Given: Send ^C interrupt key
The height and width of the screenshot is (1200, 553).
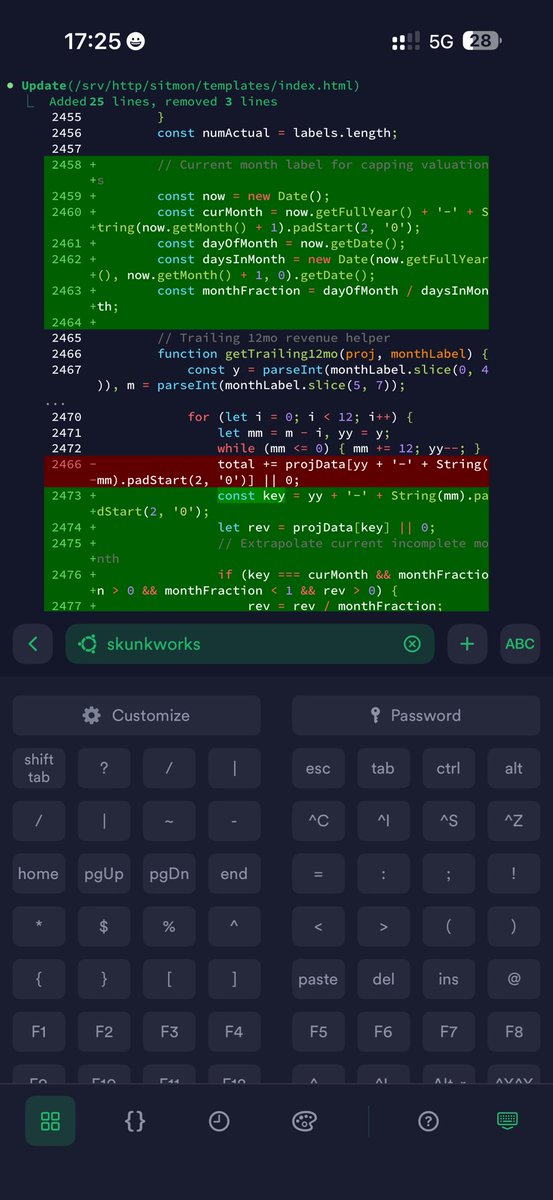Looking at the screenshot, I should point(318,821).
